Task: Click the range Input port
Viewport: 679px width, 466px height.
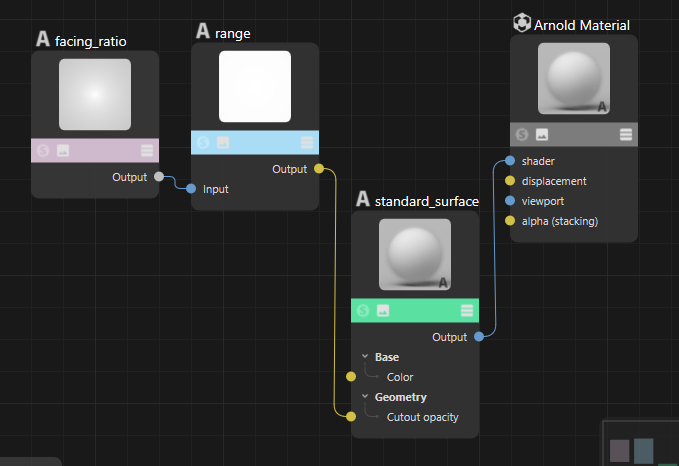Action: (x=191, y=189)
